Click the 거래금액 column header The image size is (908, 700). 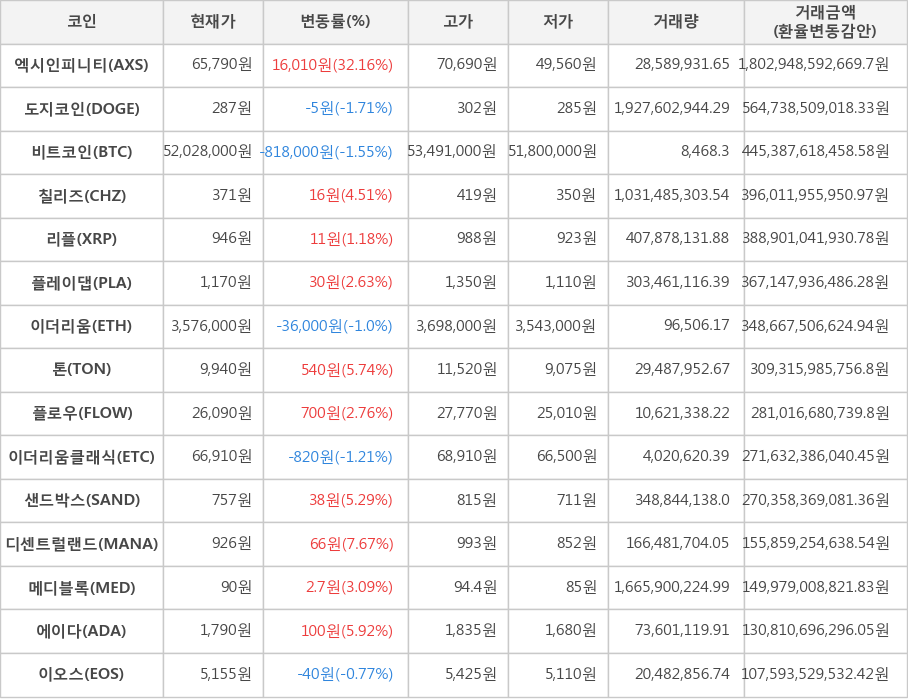point(825,22)
